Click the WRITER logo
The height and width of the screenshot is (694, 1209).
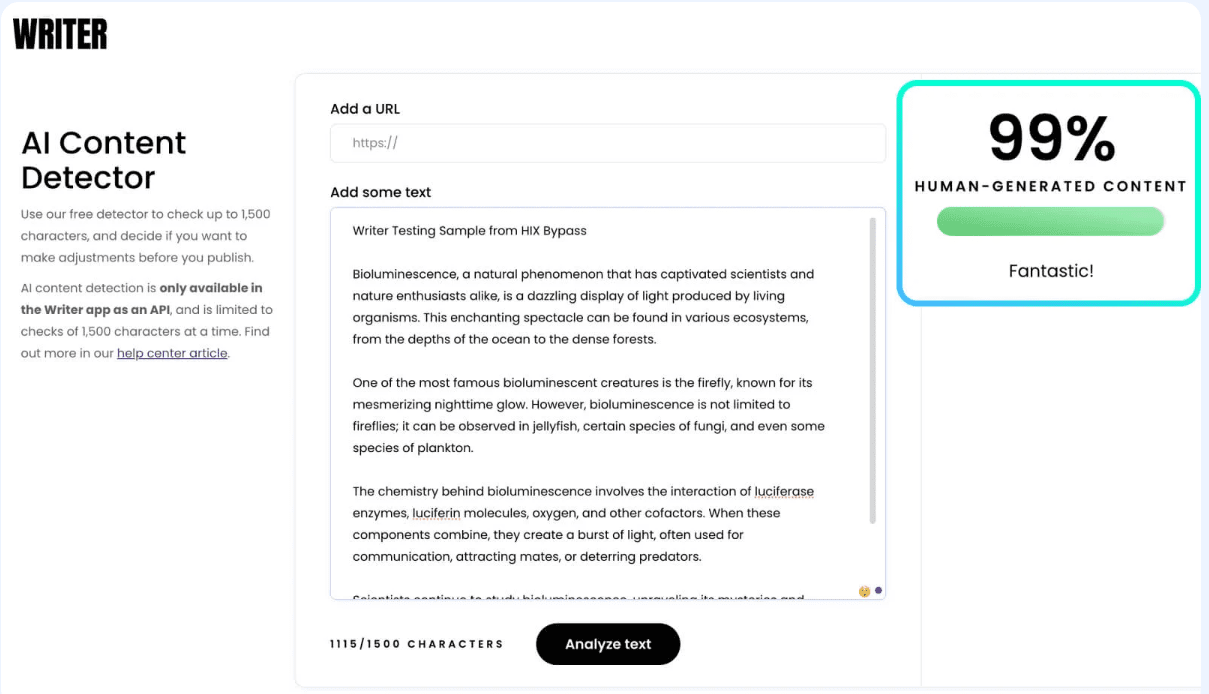tap(60, 34)
